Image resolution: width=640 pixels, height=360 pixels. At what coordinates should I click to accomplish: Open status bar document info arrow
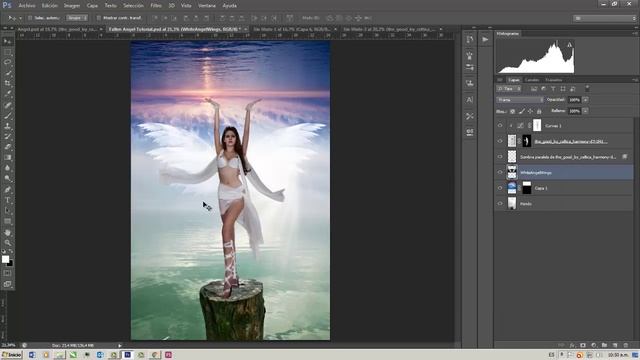pos(120,345)
